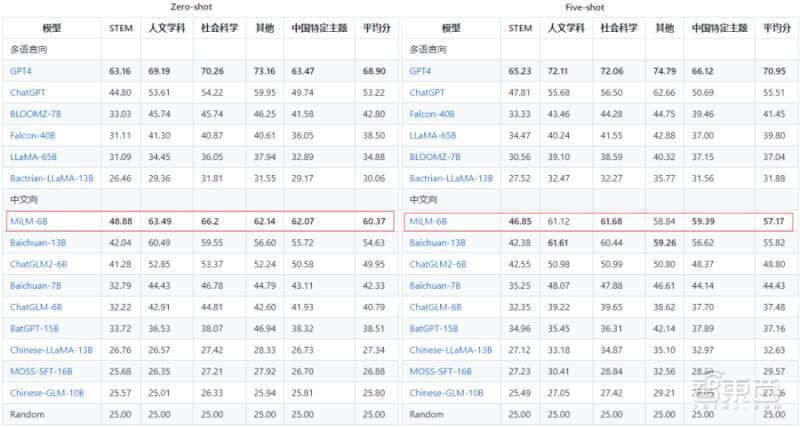The width and height of the screenshot is (800, 427).
Task: Open Baichuan-7B link in Zero-shot table
Action: click(35, 286)
